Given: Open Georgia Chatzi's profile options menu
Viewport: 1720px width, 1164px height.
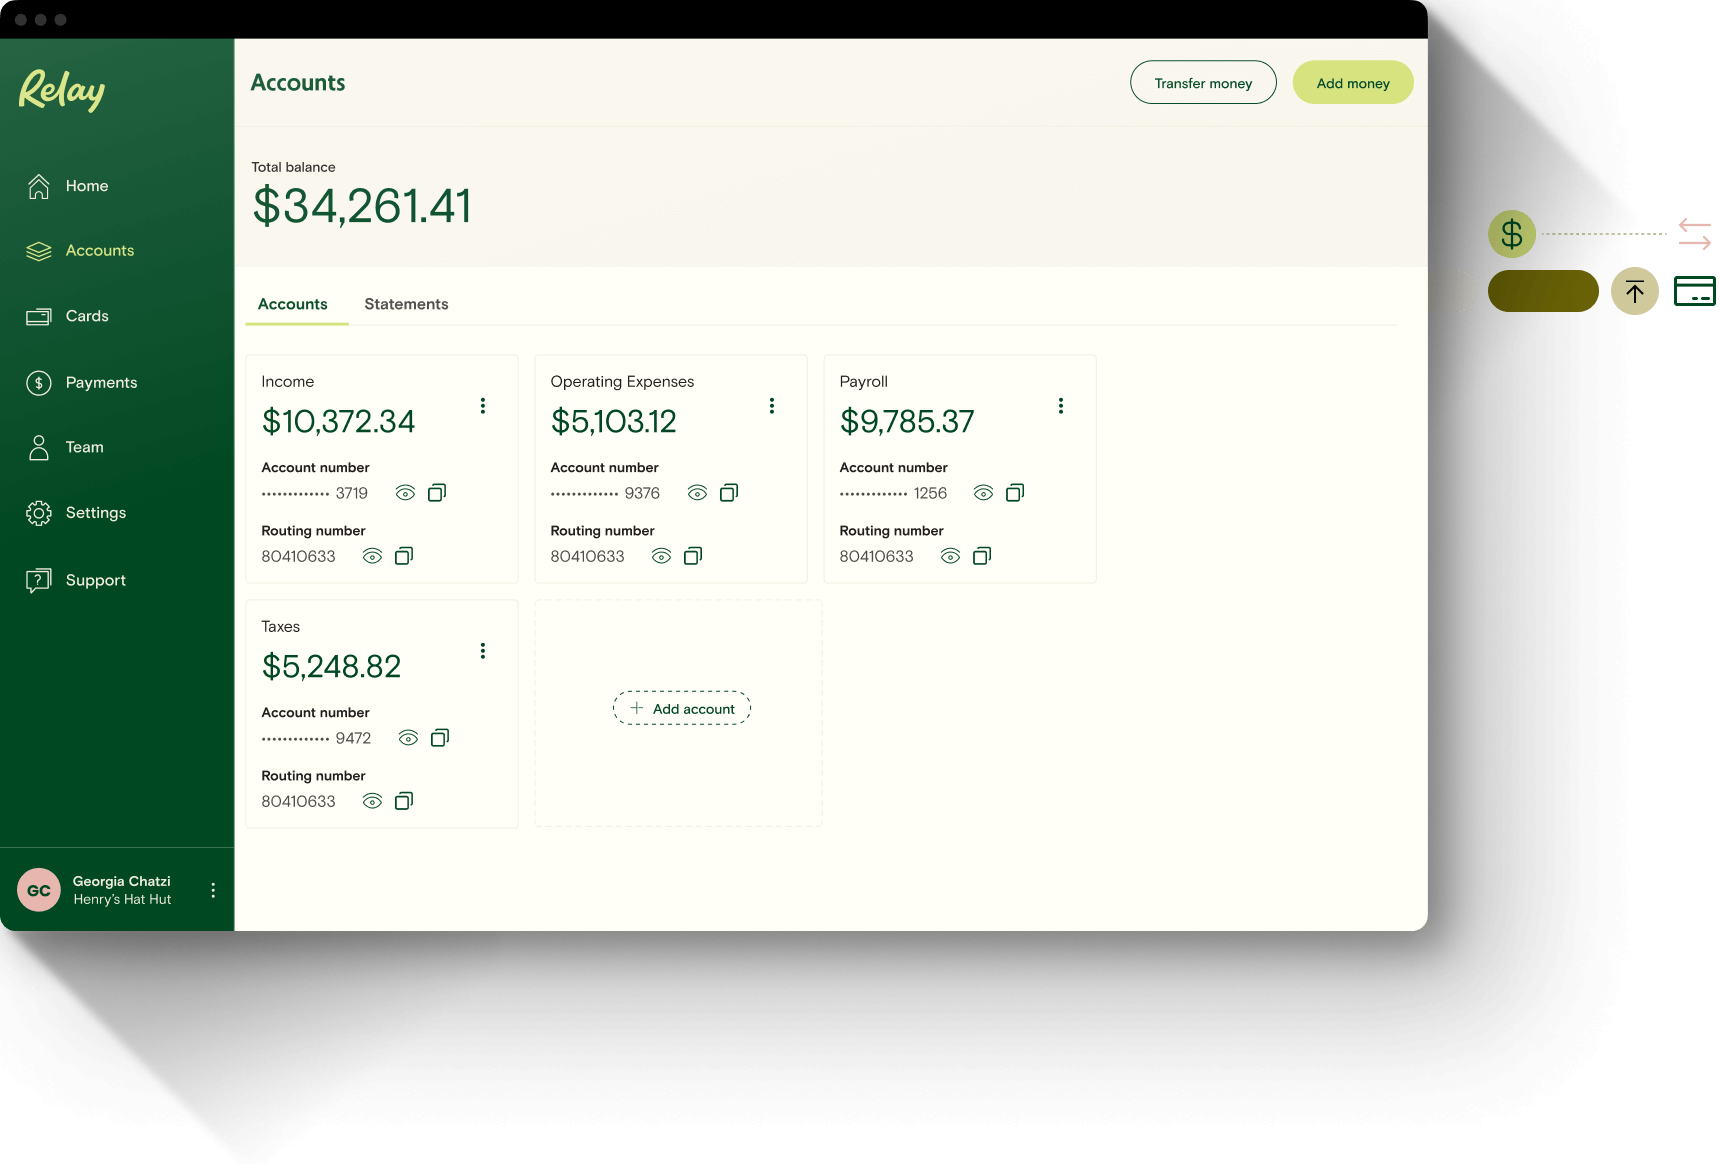Looking at the screenshot, I should (213, 889).
